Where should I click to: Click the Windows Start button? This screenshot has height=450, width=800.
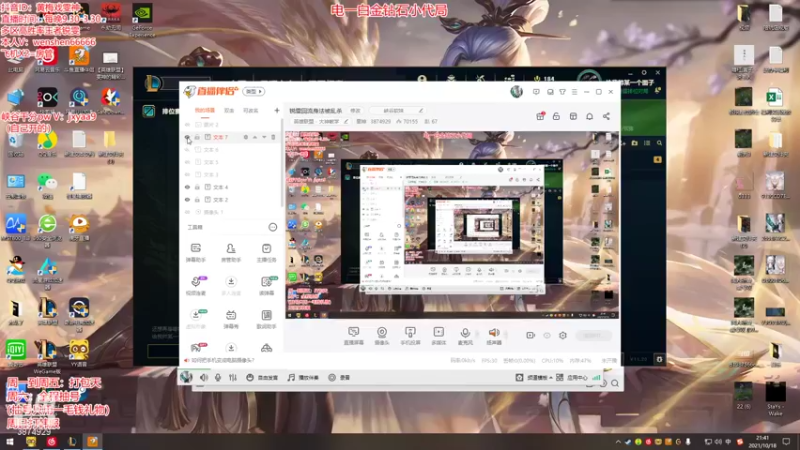pyautogui.click(x=9, y=441)
